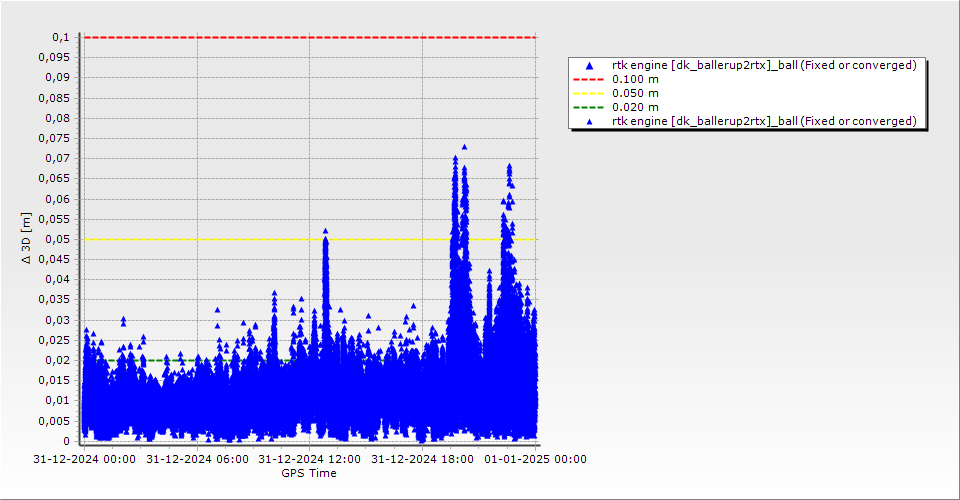Screen dimensions: 960x500
Task: Click the '0,055' y-axis tick label
Action: click(54, 219)
